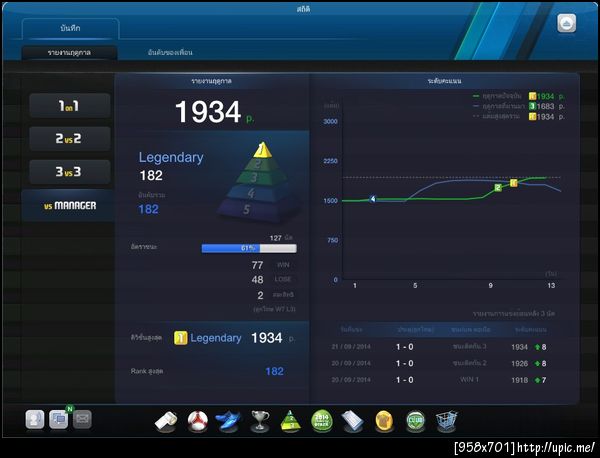
Task: Open the chat messages icon with N badge
Action: (59, 419)
